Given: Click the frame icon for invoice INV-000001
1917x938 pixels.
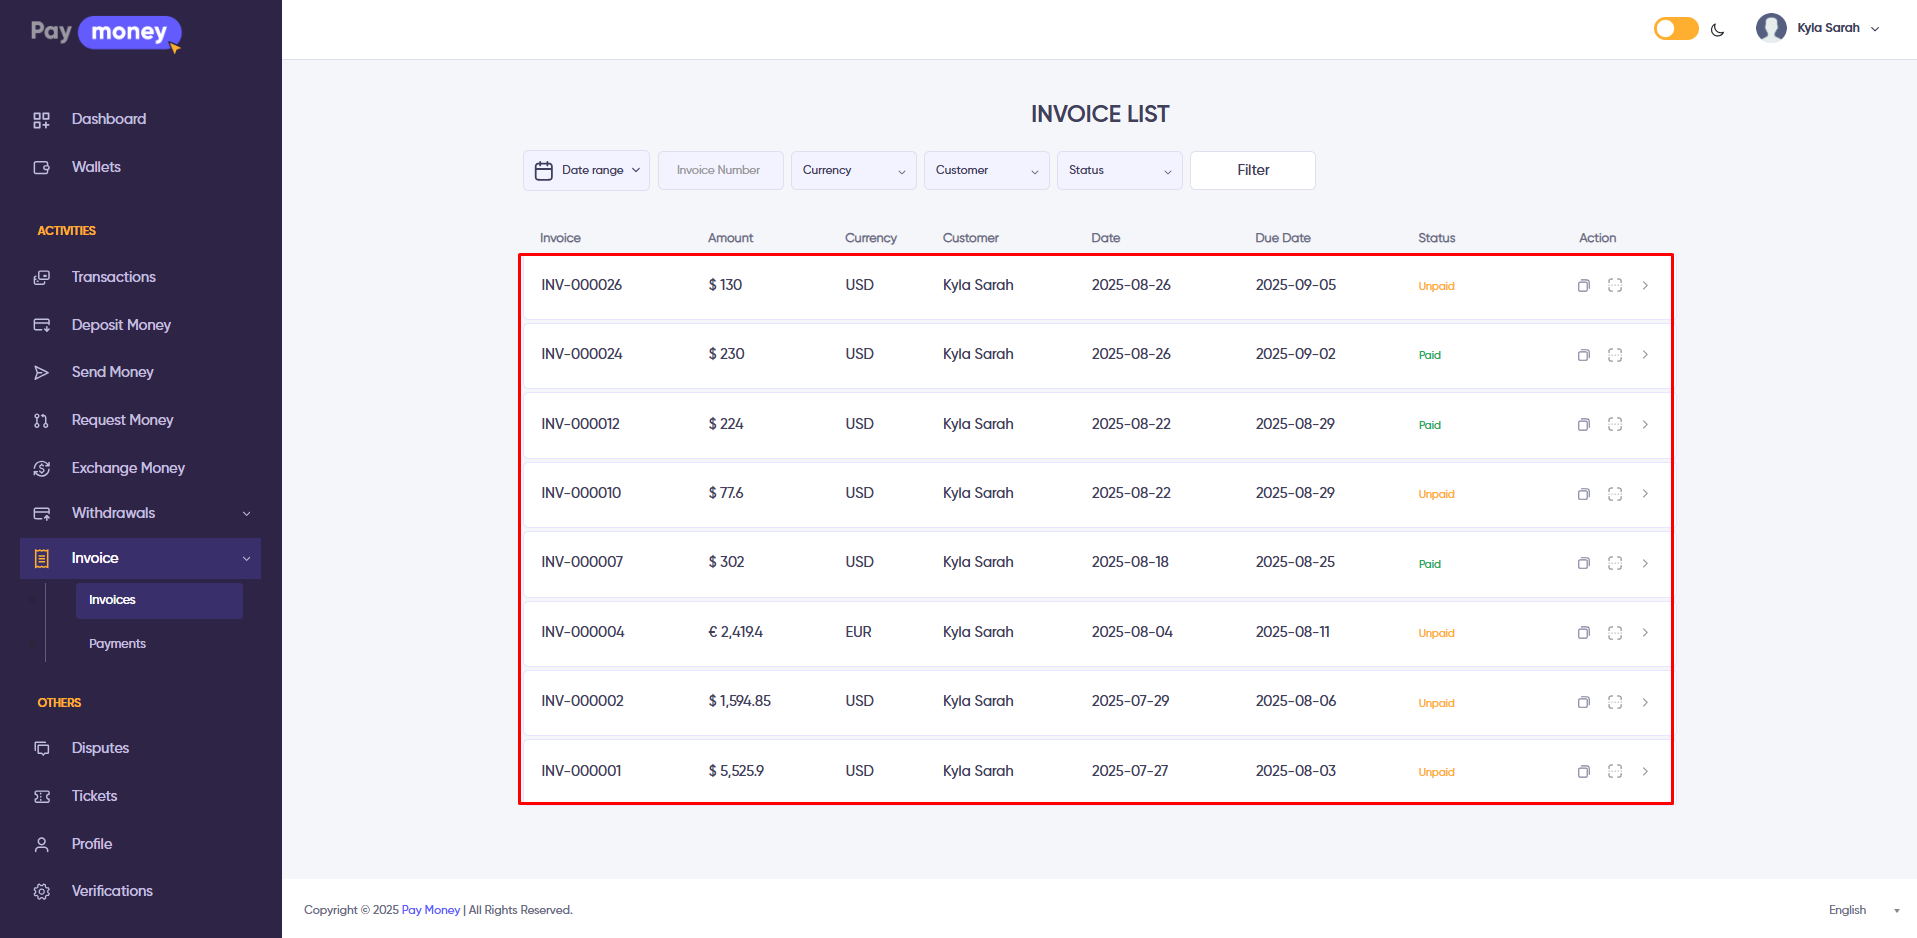Looking at the screenshot, I should (1614, 772).
